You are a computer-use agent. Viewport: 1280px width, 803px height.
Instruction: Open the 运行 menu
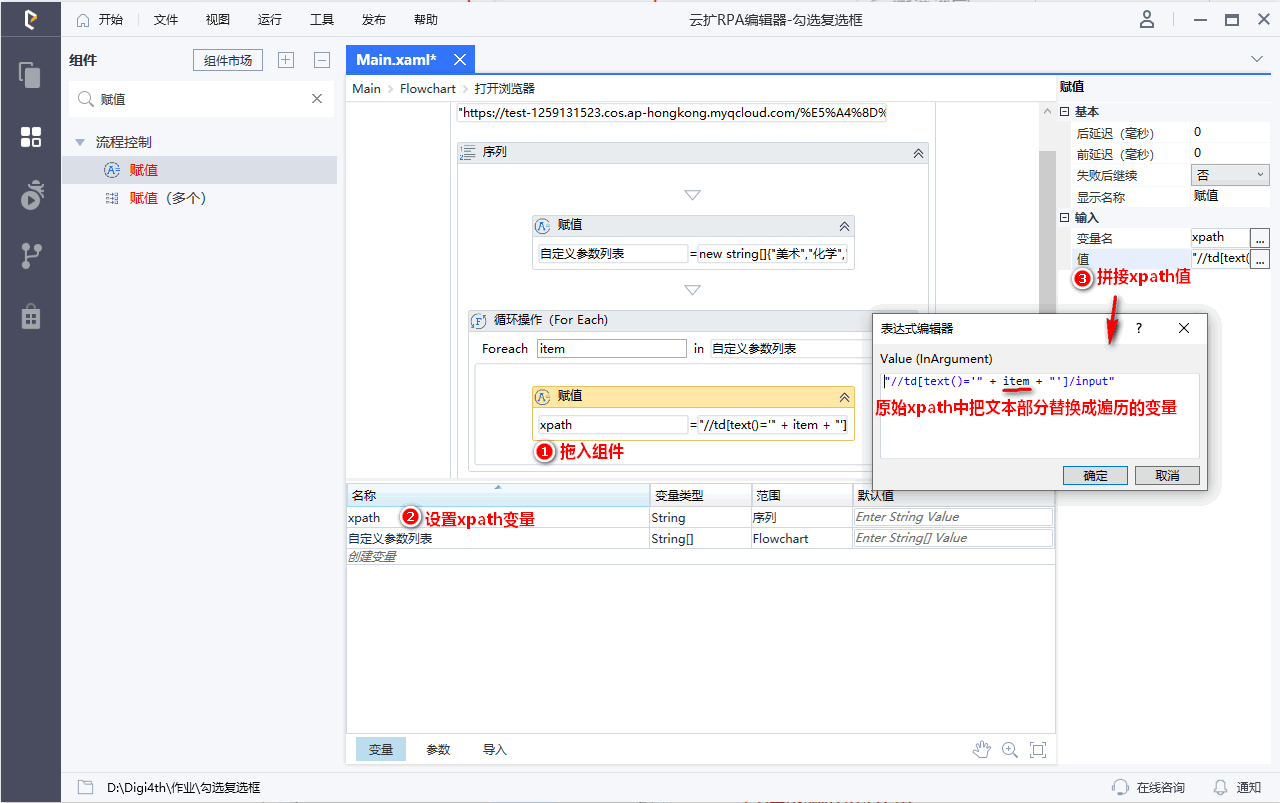(x=269, y=20)
